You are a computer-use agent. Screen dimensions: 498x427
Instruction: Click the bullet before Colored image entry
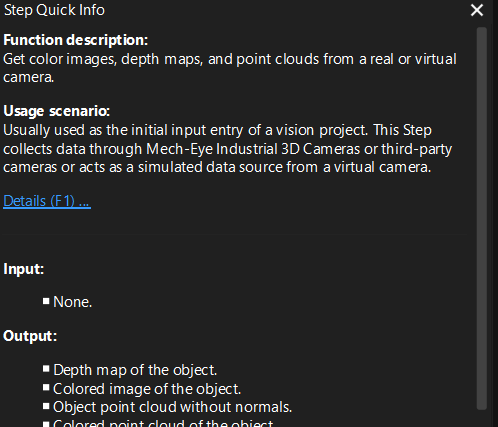pyautogui.click(x=46, y=387)
